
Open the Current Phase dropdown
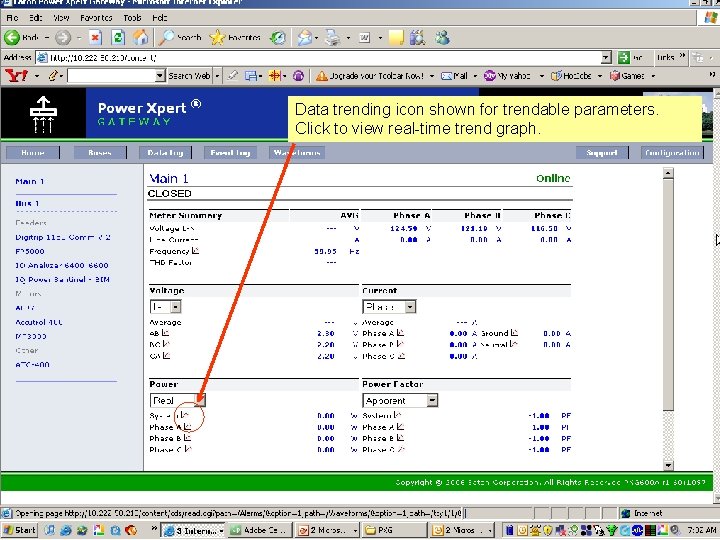click(x=389, y=306)
